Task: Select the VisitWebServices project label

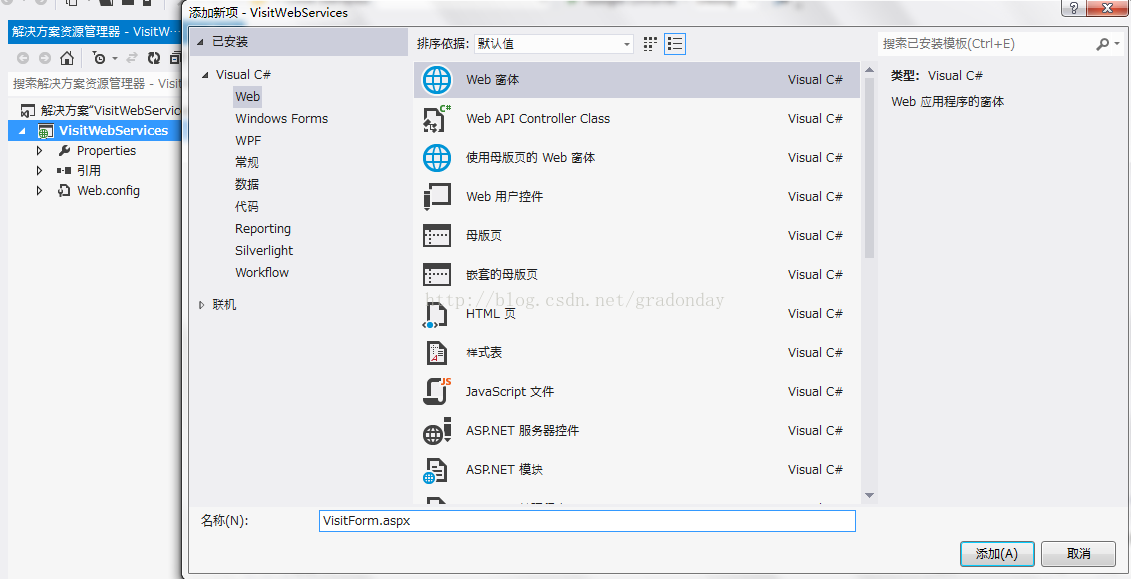Action: point(113,131)
